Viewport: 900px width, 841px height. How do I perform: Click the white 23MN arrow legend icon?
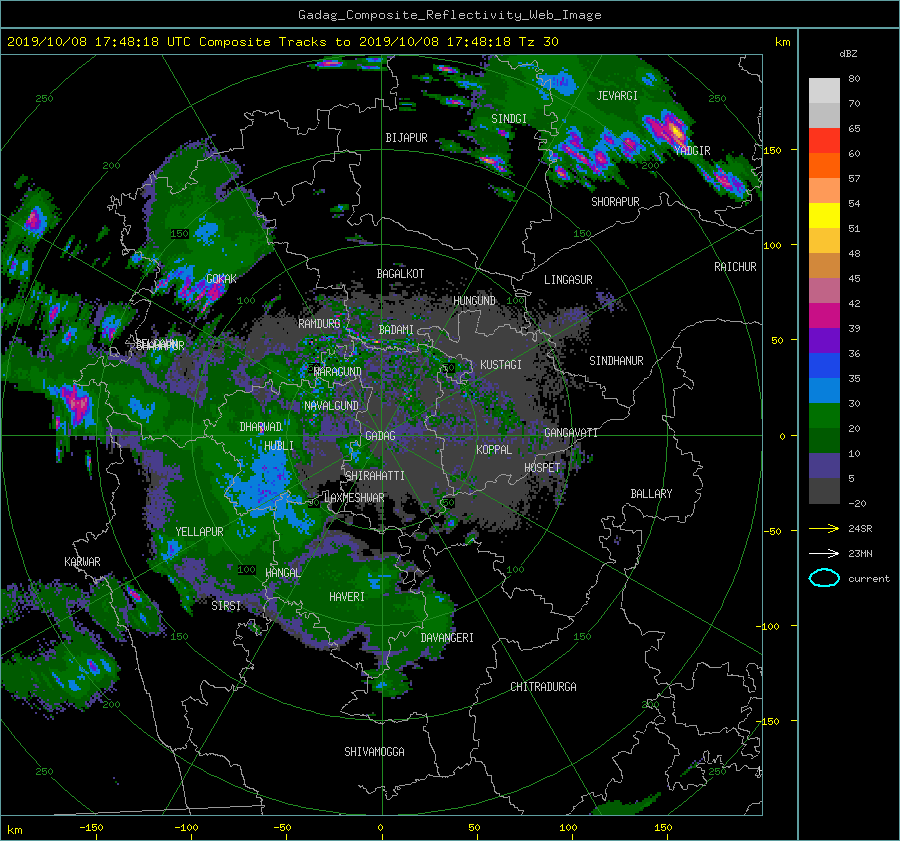(824, 553)
